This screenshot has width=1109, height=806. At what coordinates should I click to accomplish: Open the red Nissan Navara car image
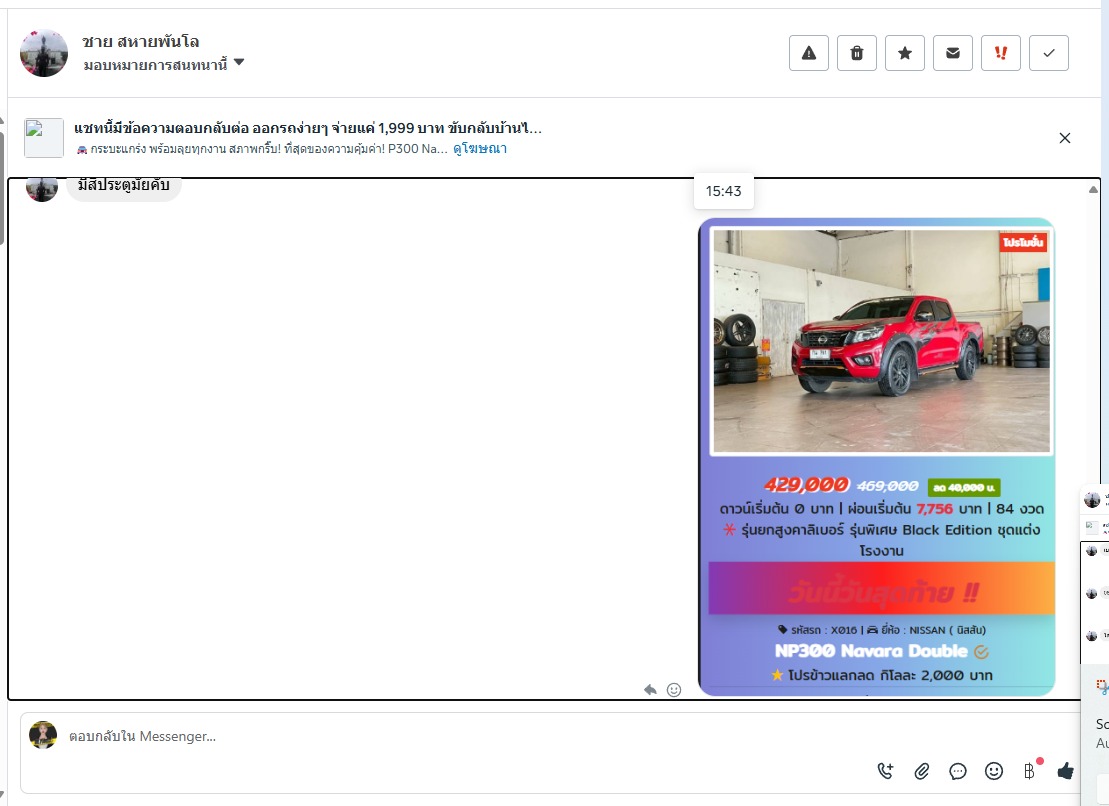881,341
